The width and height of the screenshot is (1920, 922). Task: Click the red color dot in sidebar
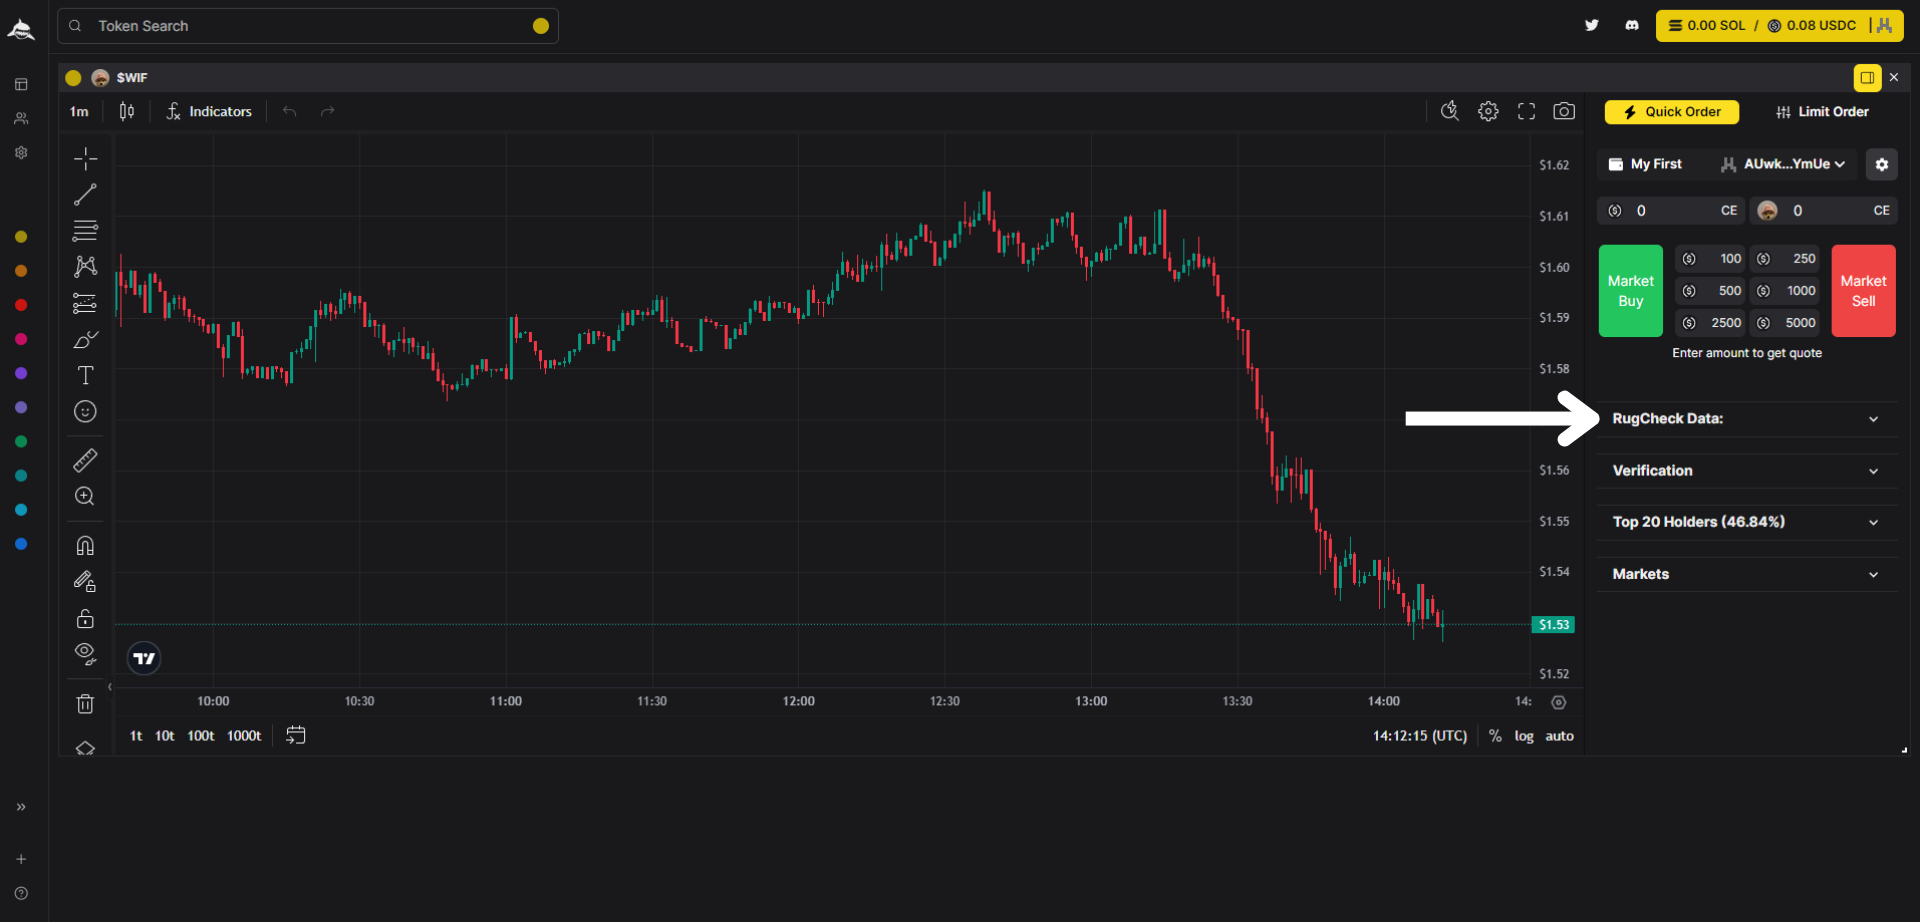[21, 305]
